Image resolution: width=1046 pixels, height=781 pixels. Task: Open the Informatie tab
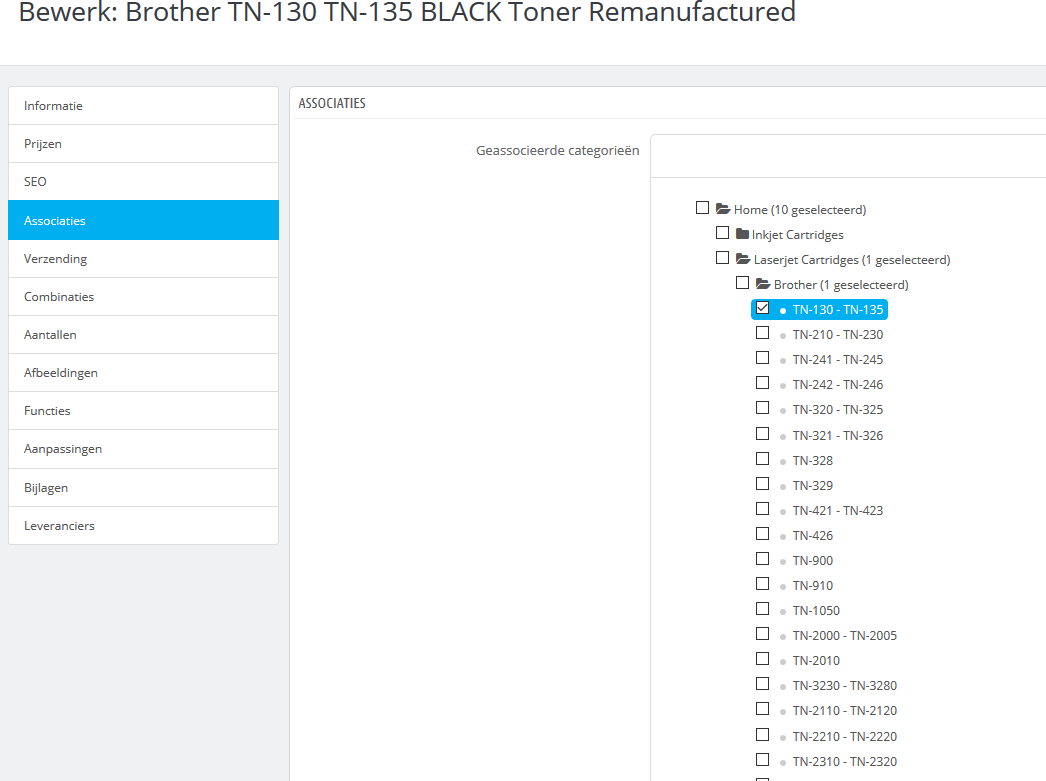(143, 105)
